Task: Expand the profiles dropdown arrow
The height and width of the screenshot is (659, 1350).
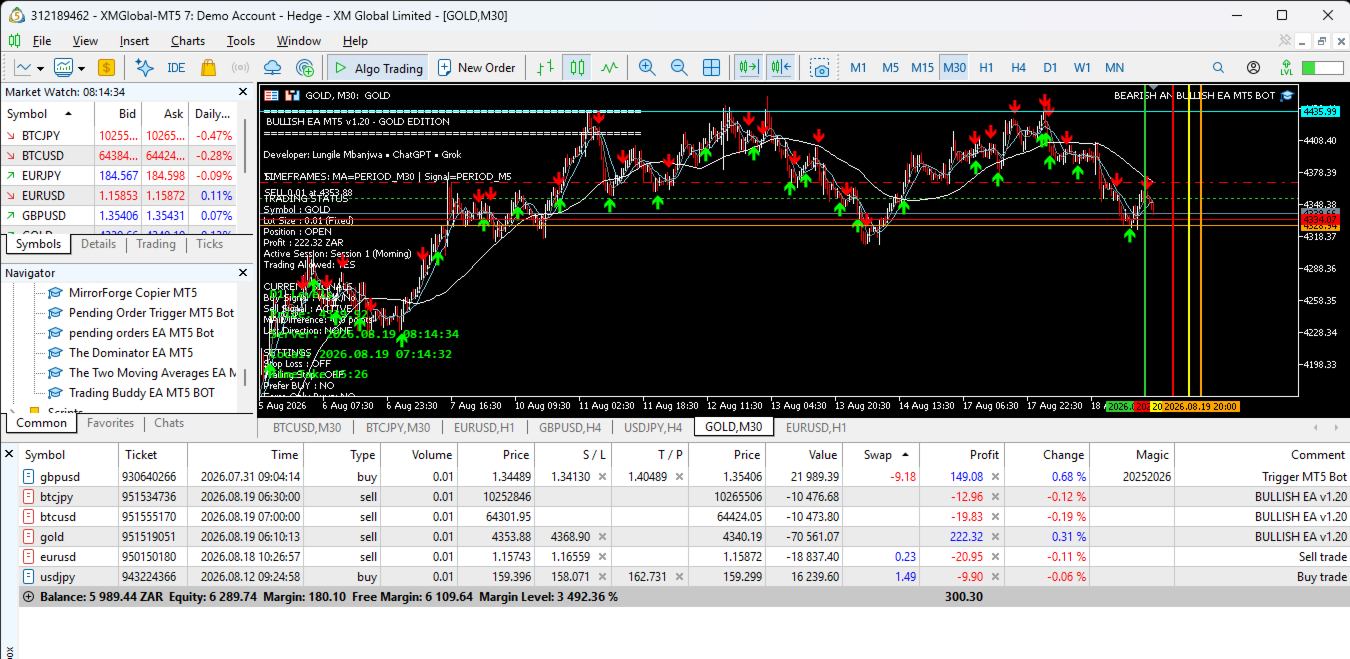Action: 81,68
